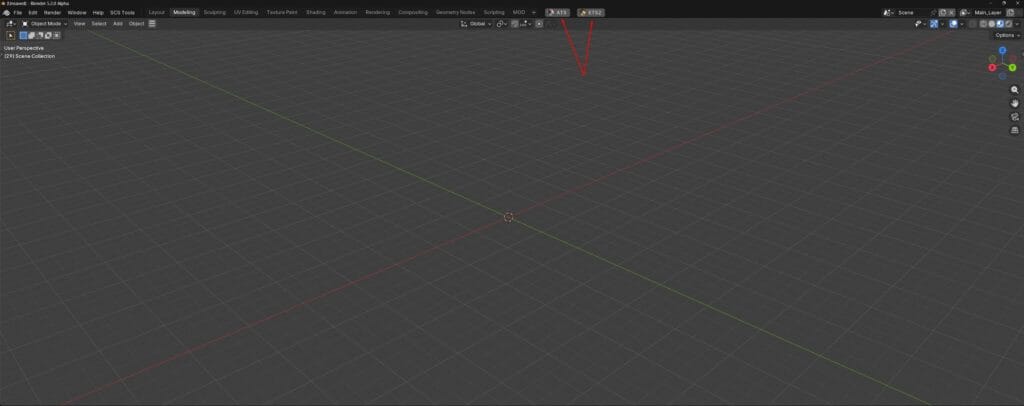Open the Rendering workspace tab
Viewport: 1024px width, 406px height.
point(377,12)
